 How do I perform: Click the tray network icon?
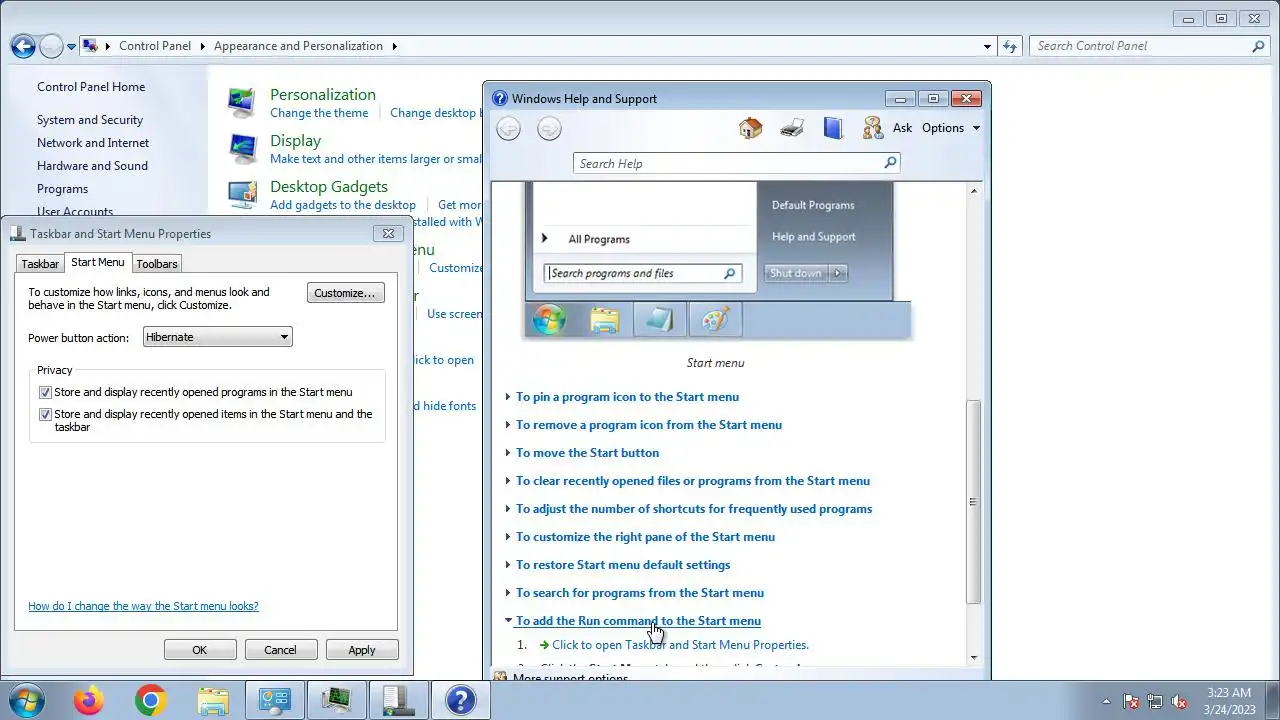(1155, 701)
